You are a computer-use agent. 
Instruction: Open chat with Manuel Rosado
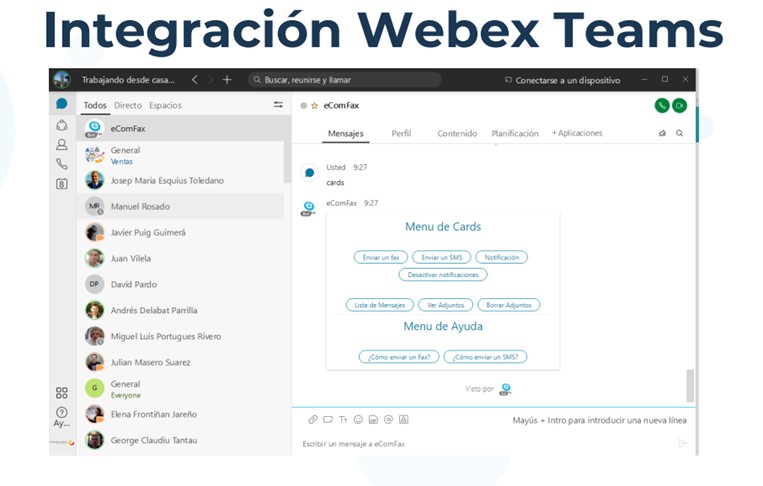click(180, 206)
